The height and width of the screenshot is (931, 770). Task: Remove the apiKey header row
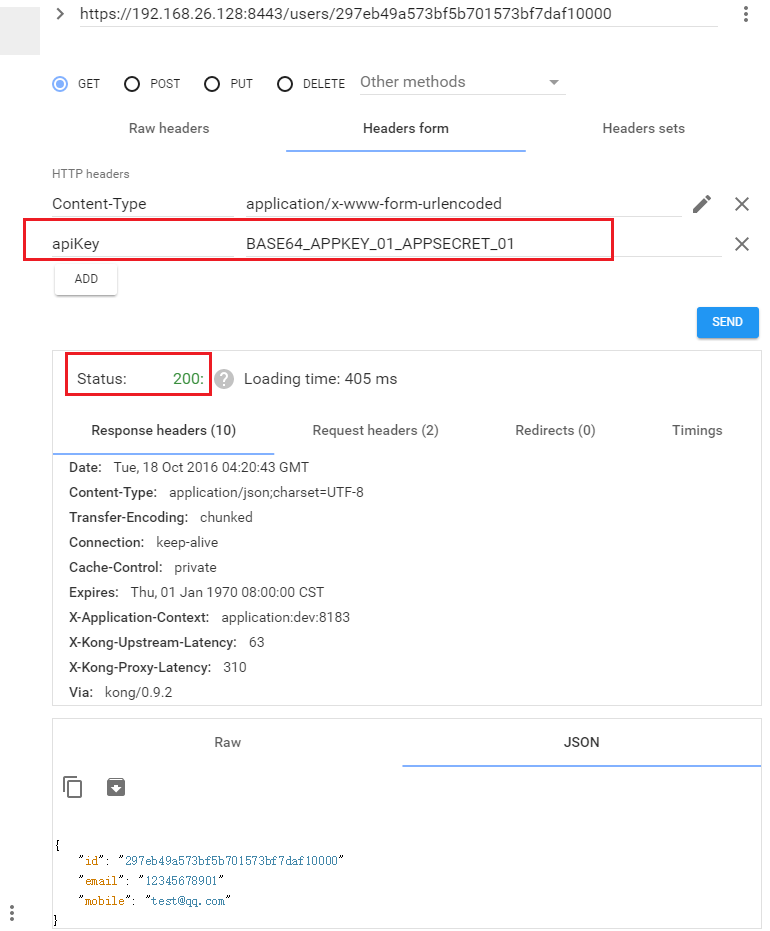click(x=742, y=244)
